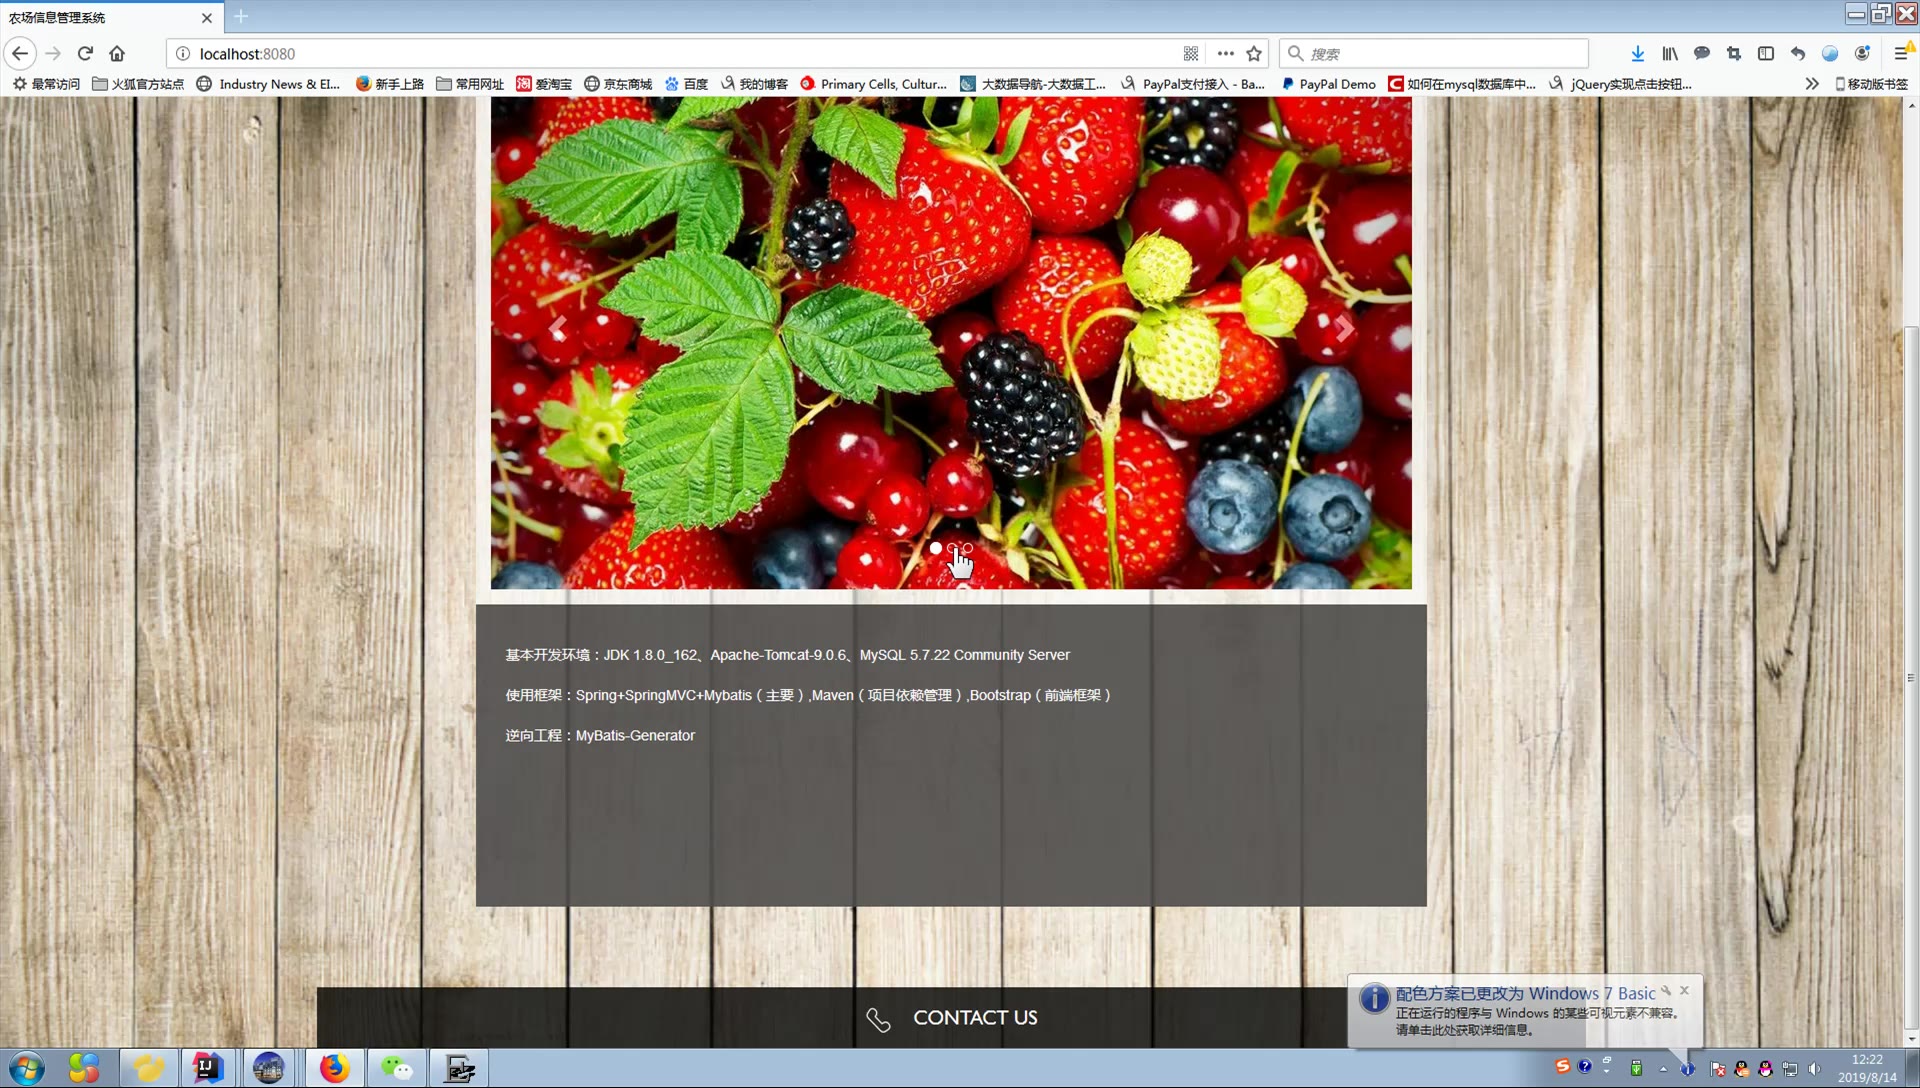1920x1088 pixels.
Task: Open Firefox from the Windows taskbar
Action: pyautogui.click(x=334, y=1068)
